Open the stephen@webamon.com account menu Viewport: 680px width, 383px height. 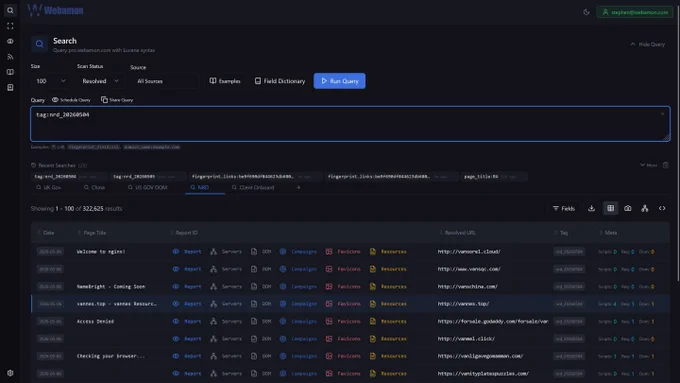635,12
